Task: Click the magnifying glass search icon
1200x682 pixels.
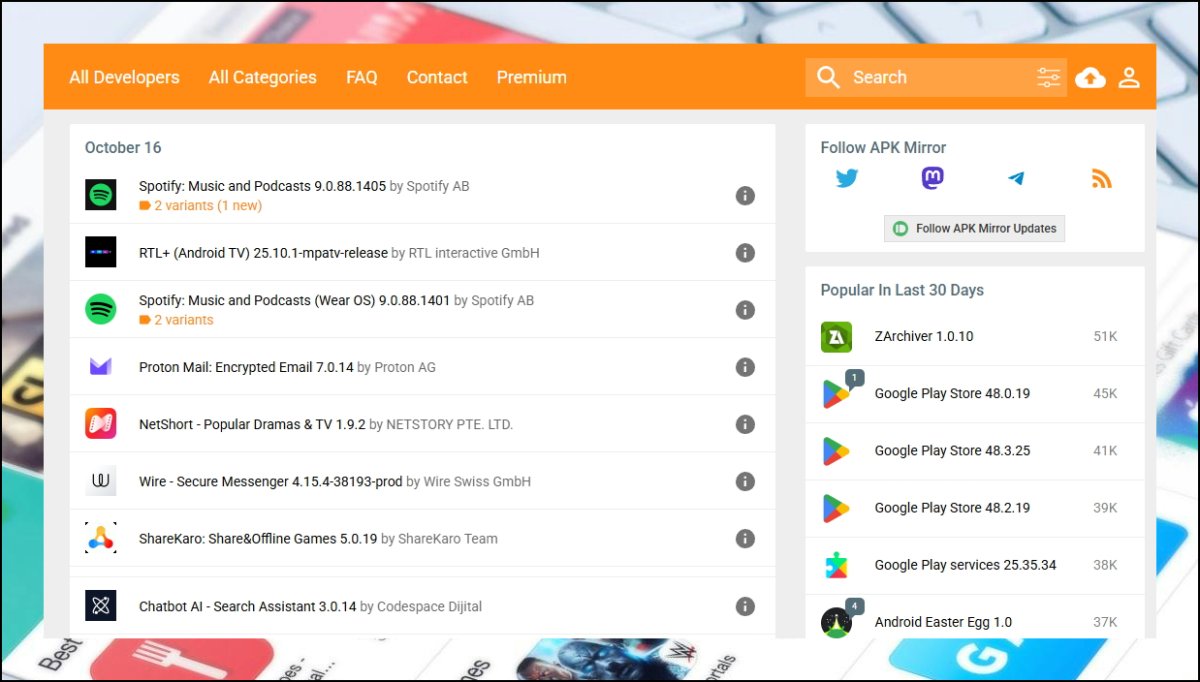Action: (x=828, y=77)
